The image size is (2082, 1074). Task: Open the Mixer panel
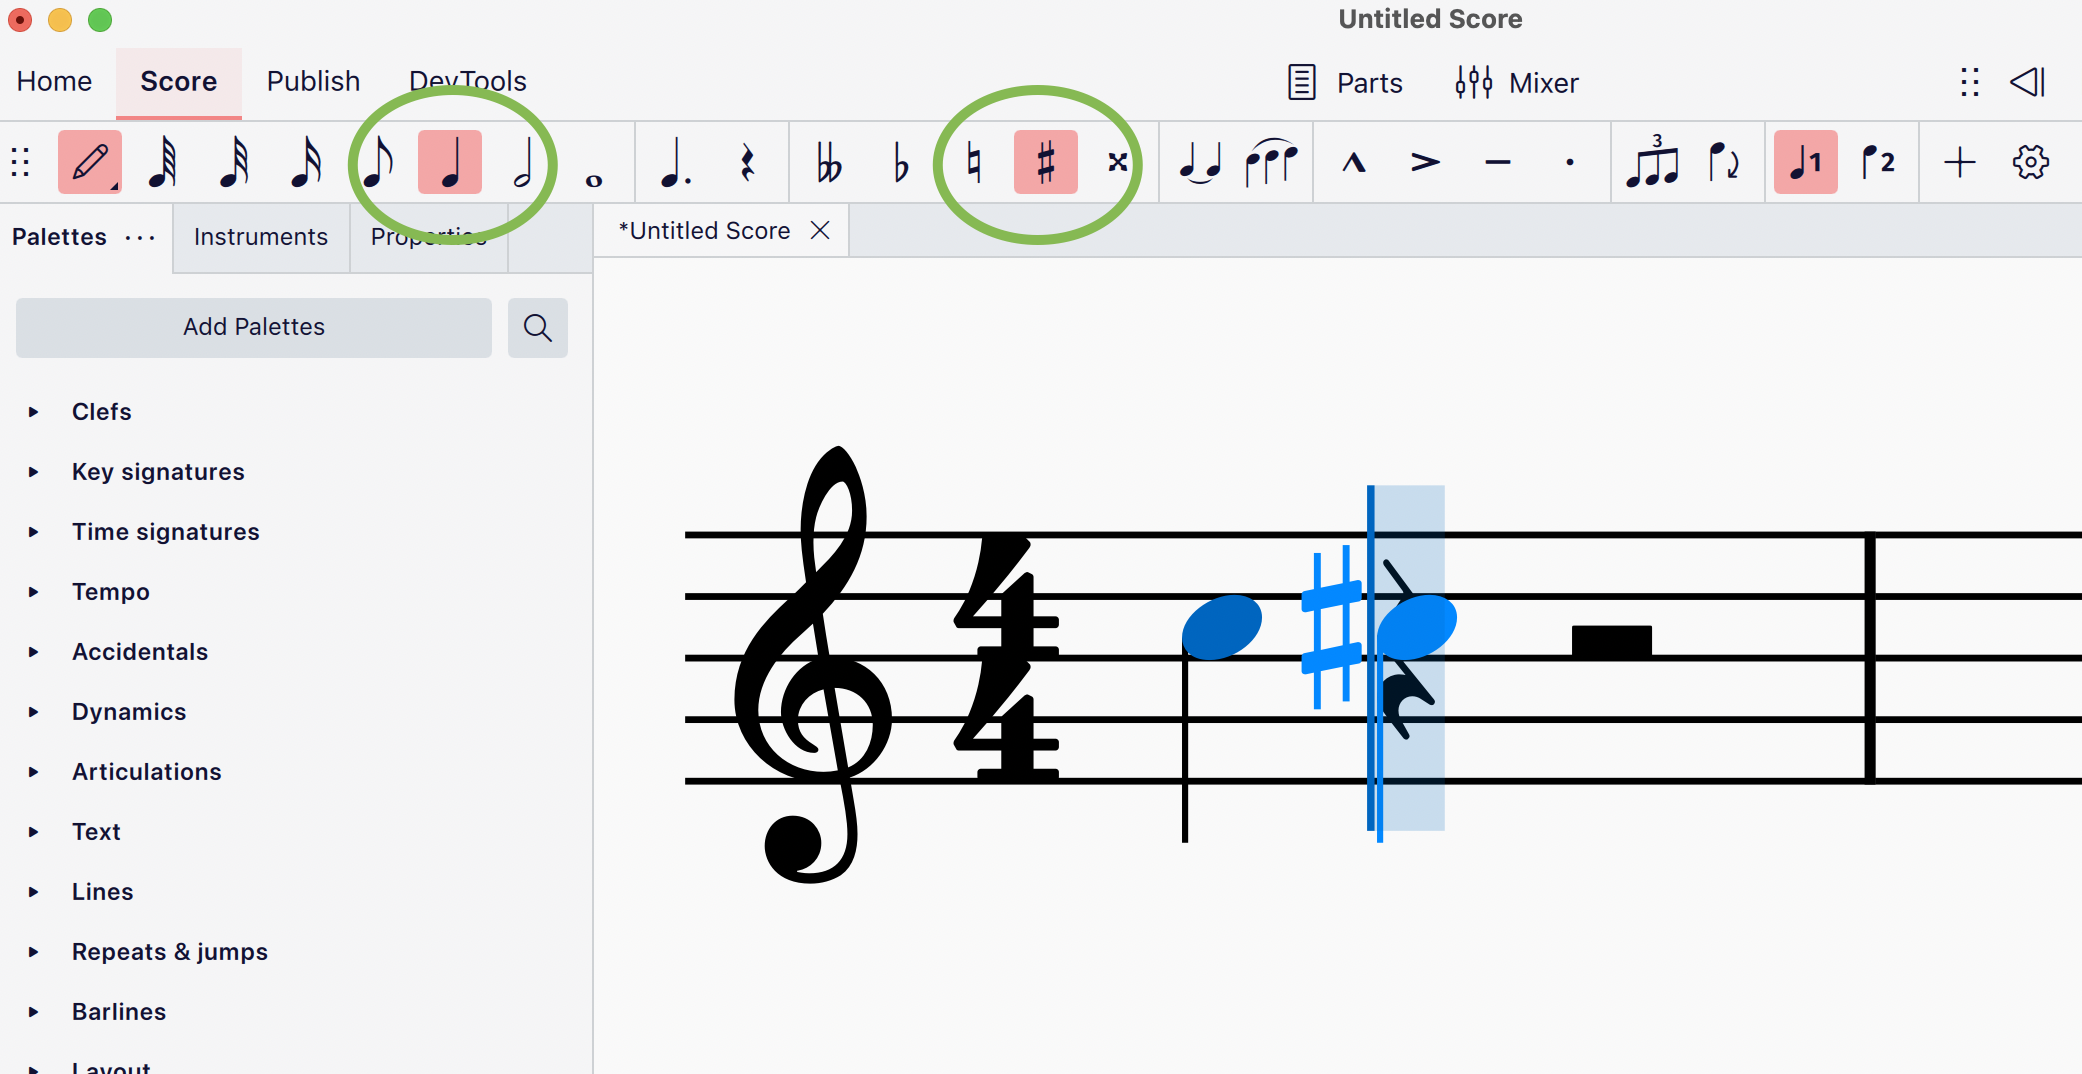point(1517,83)
